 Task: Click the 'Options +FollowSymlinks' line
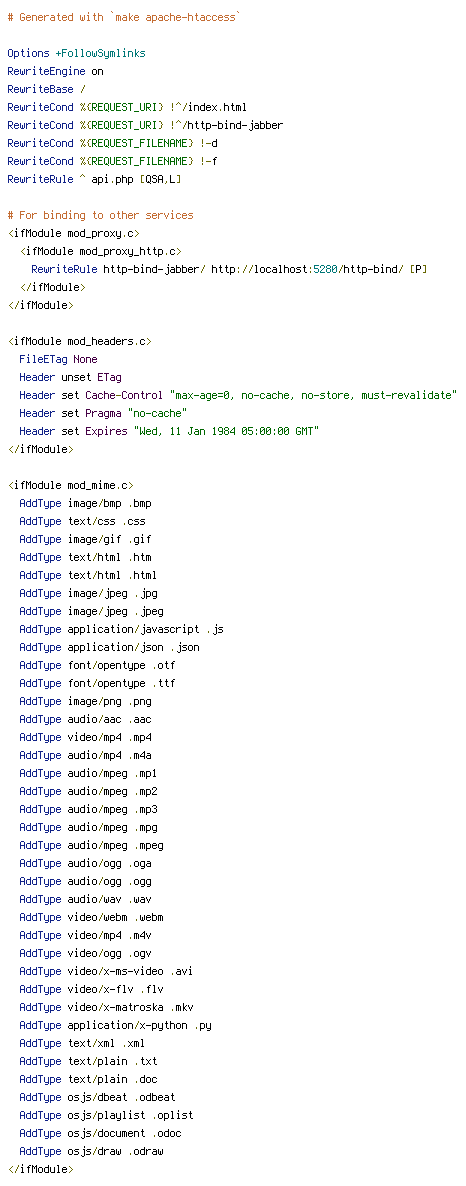tap(76, 54)
